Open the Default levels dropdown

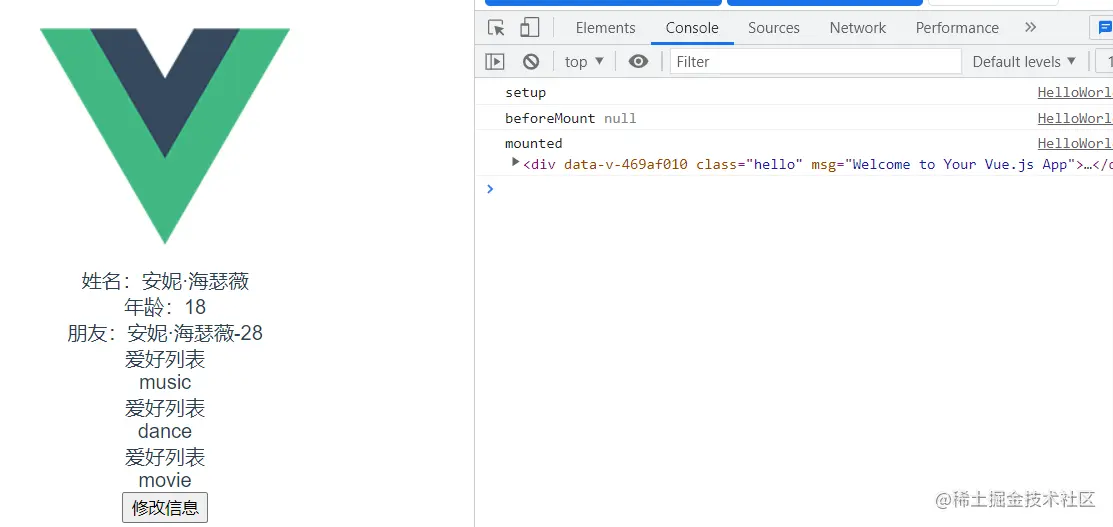[x=1024, y=62]
